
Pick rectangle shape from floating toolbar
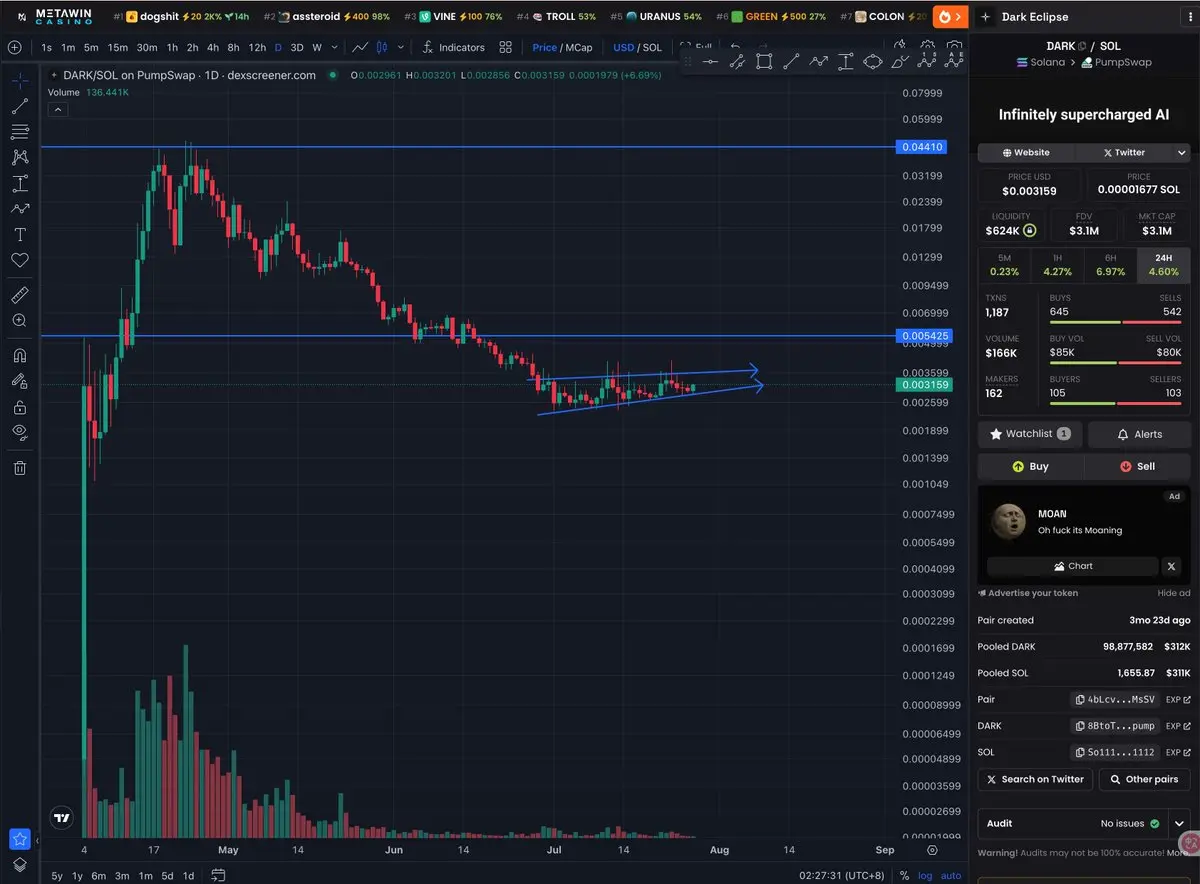coord(764,61)
